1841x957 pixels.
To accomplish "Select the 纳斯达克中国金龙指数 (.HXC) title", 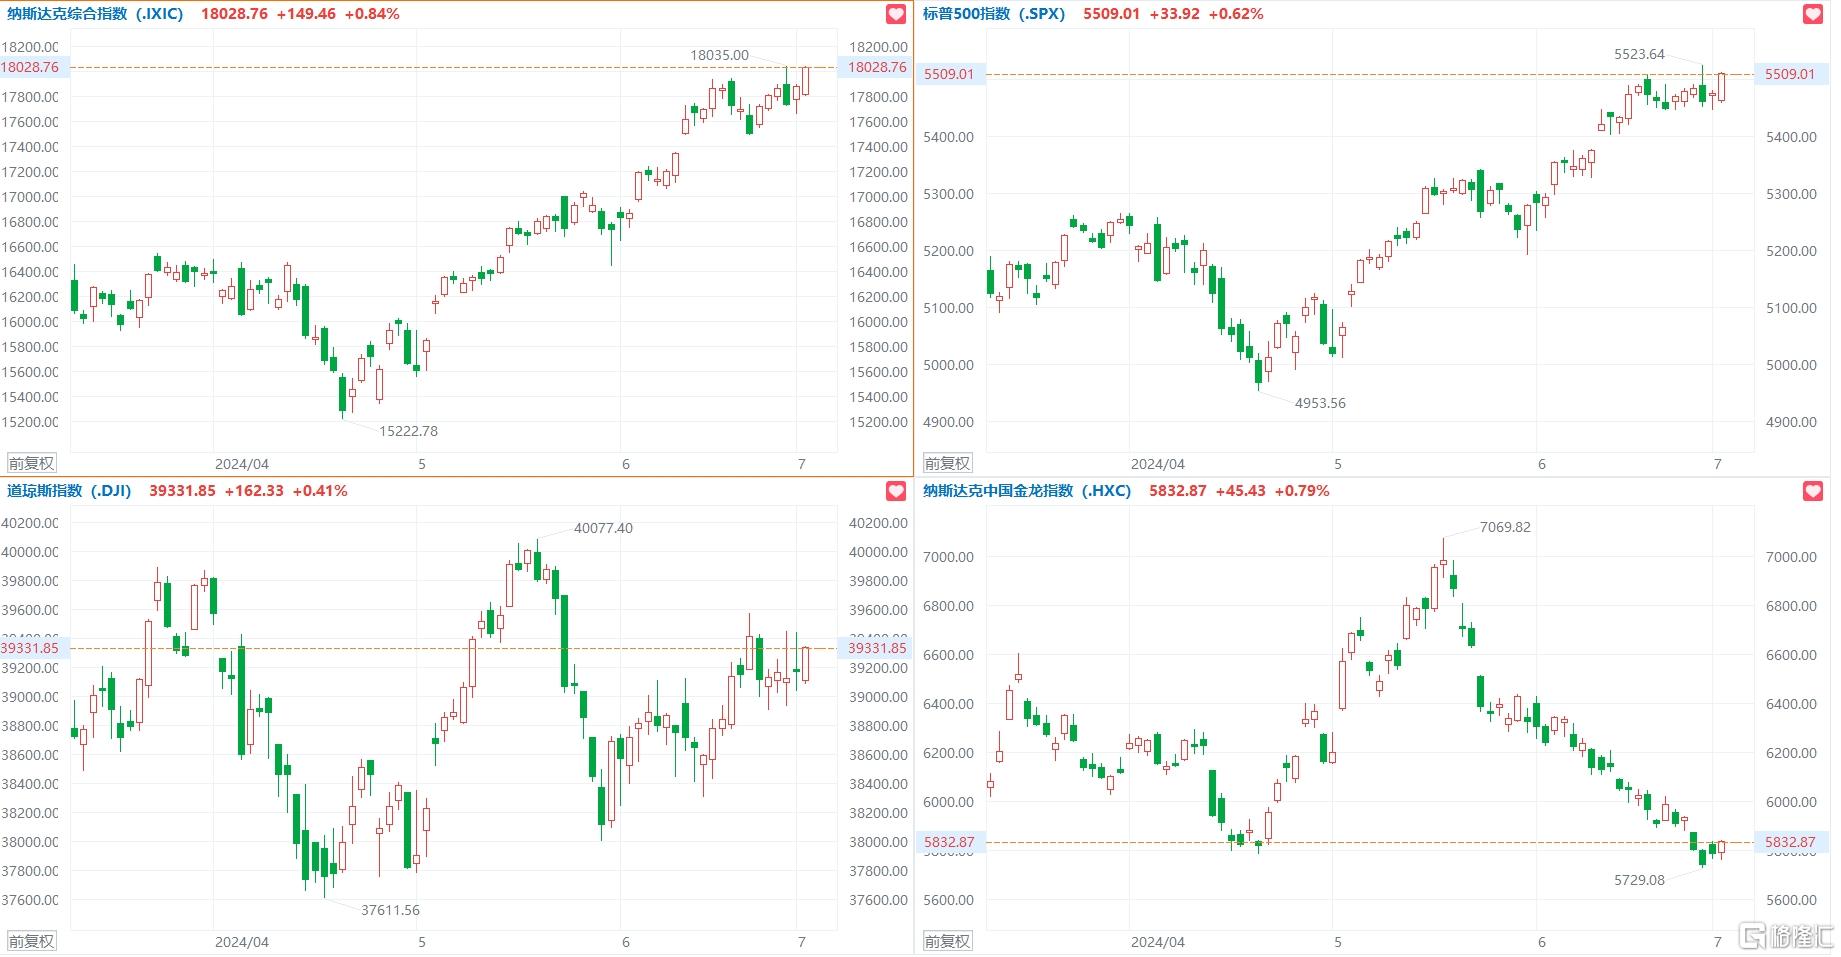I will 1027,491.
